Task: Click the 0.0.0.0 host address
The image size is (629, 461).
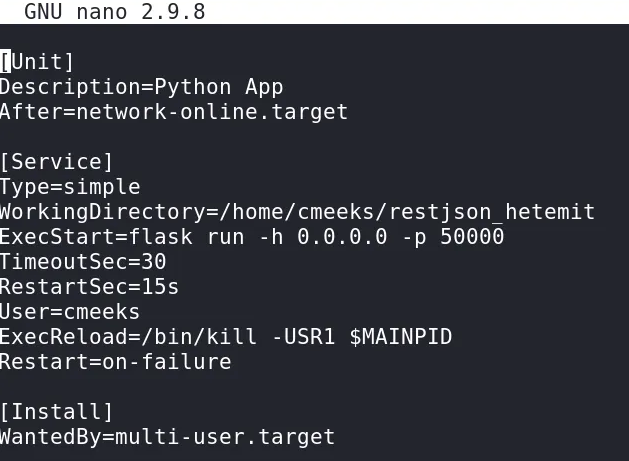Action: (342, 237)
